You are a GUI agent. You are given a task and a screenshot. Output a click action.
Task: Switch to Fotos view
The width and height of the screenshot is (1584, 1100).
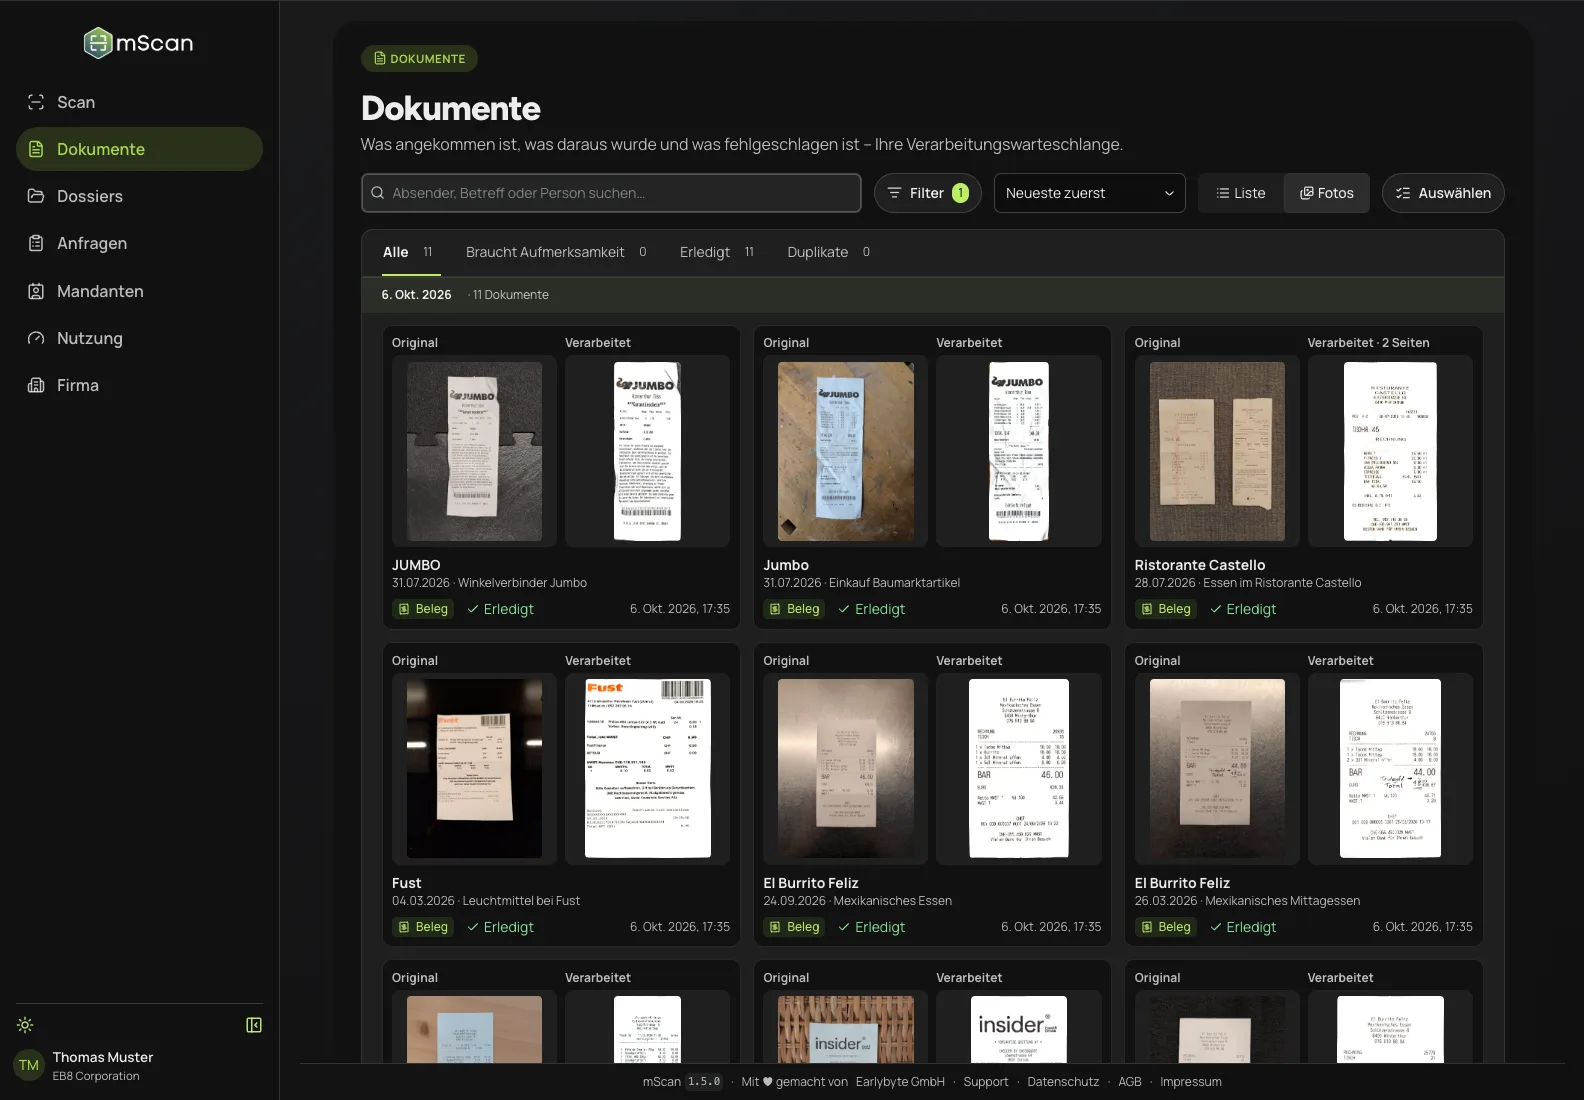coord(1326,193)
